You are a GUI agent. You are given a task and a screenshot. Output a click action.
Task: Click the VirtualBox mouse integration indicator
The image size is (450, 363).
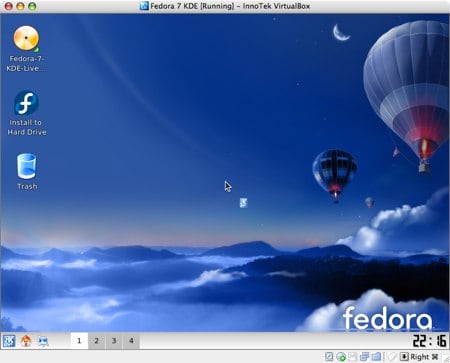click(392, 357)
